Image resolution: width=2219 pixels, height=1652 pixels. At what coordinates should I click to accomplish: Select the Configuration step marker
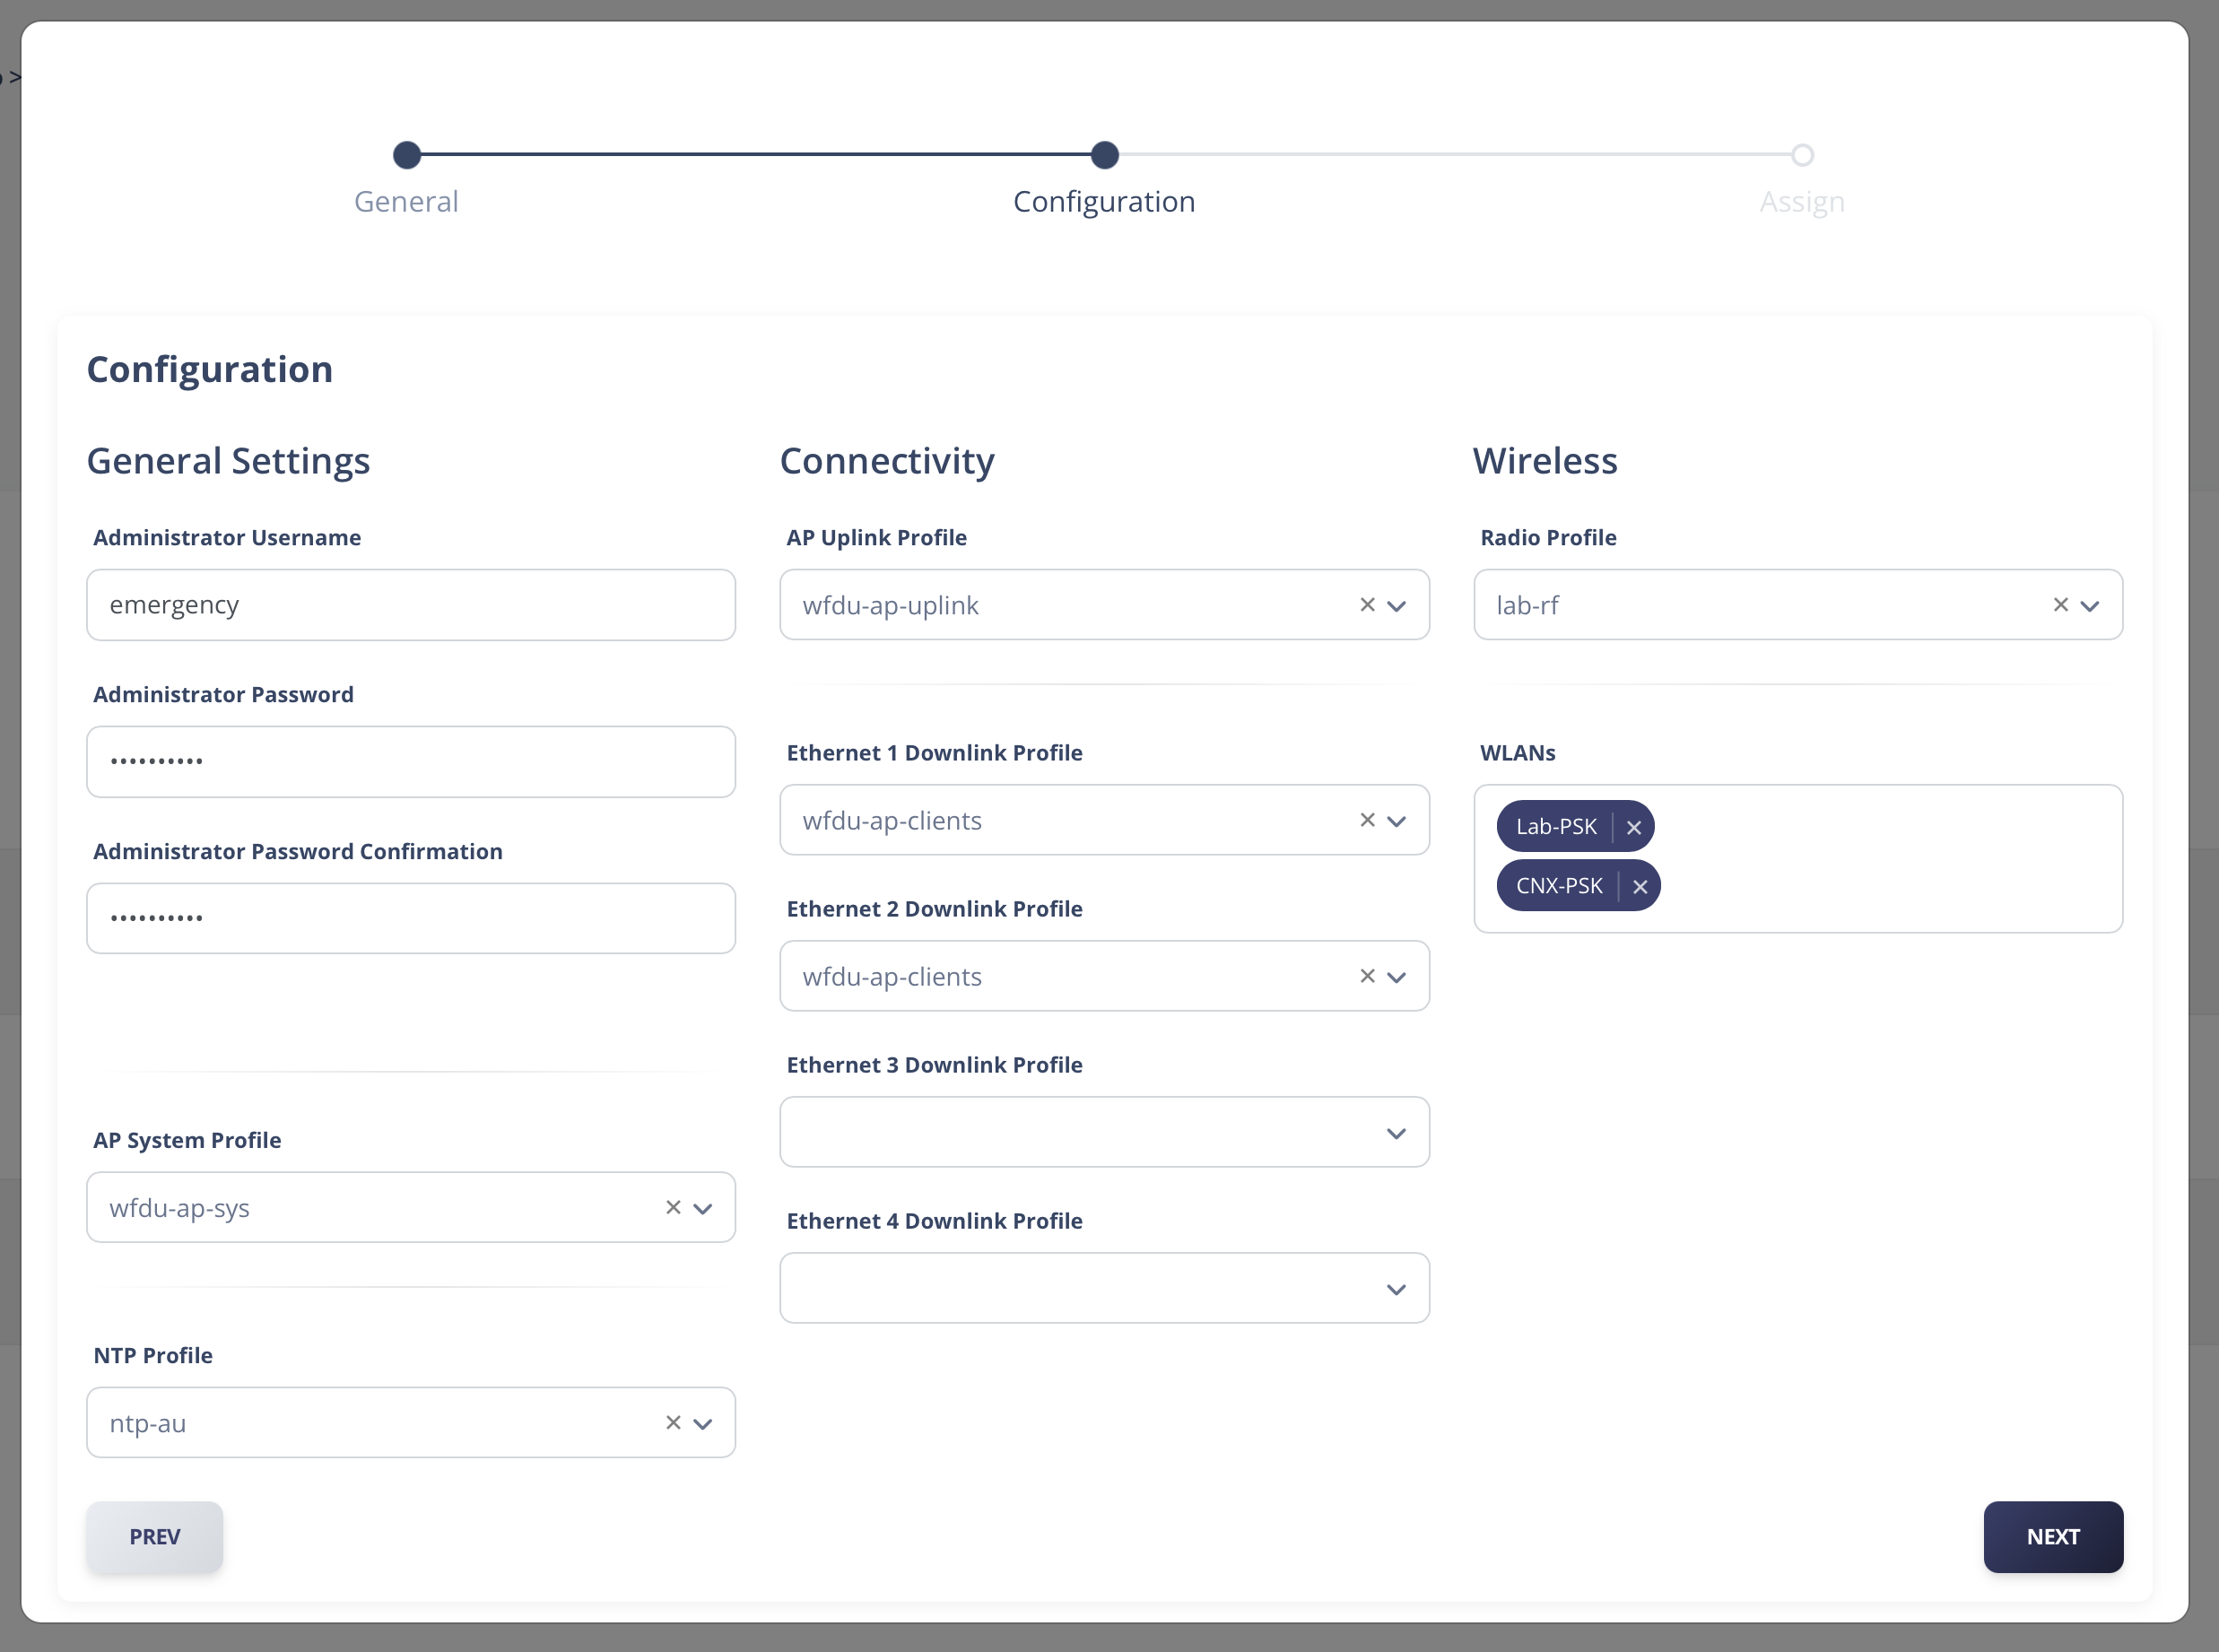pyautogui.click(x=1104, y=155)
